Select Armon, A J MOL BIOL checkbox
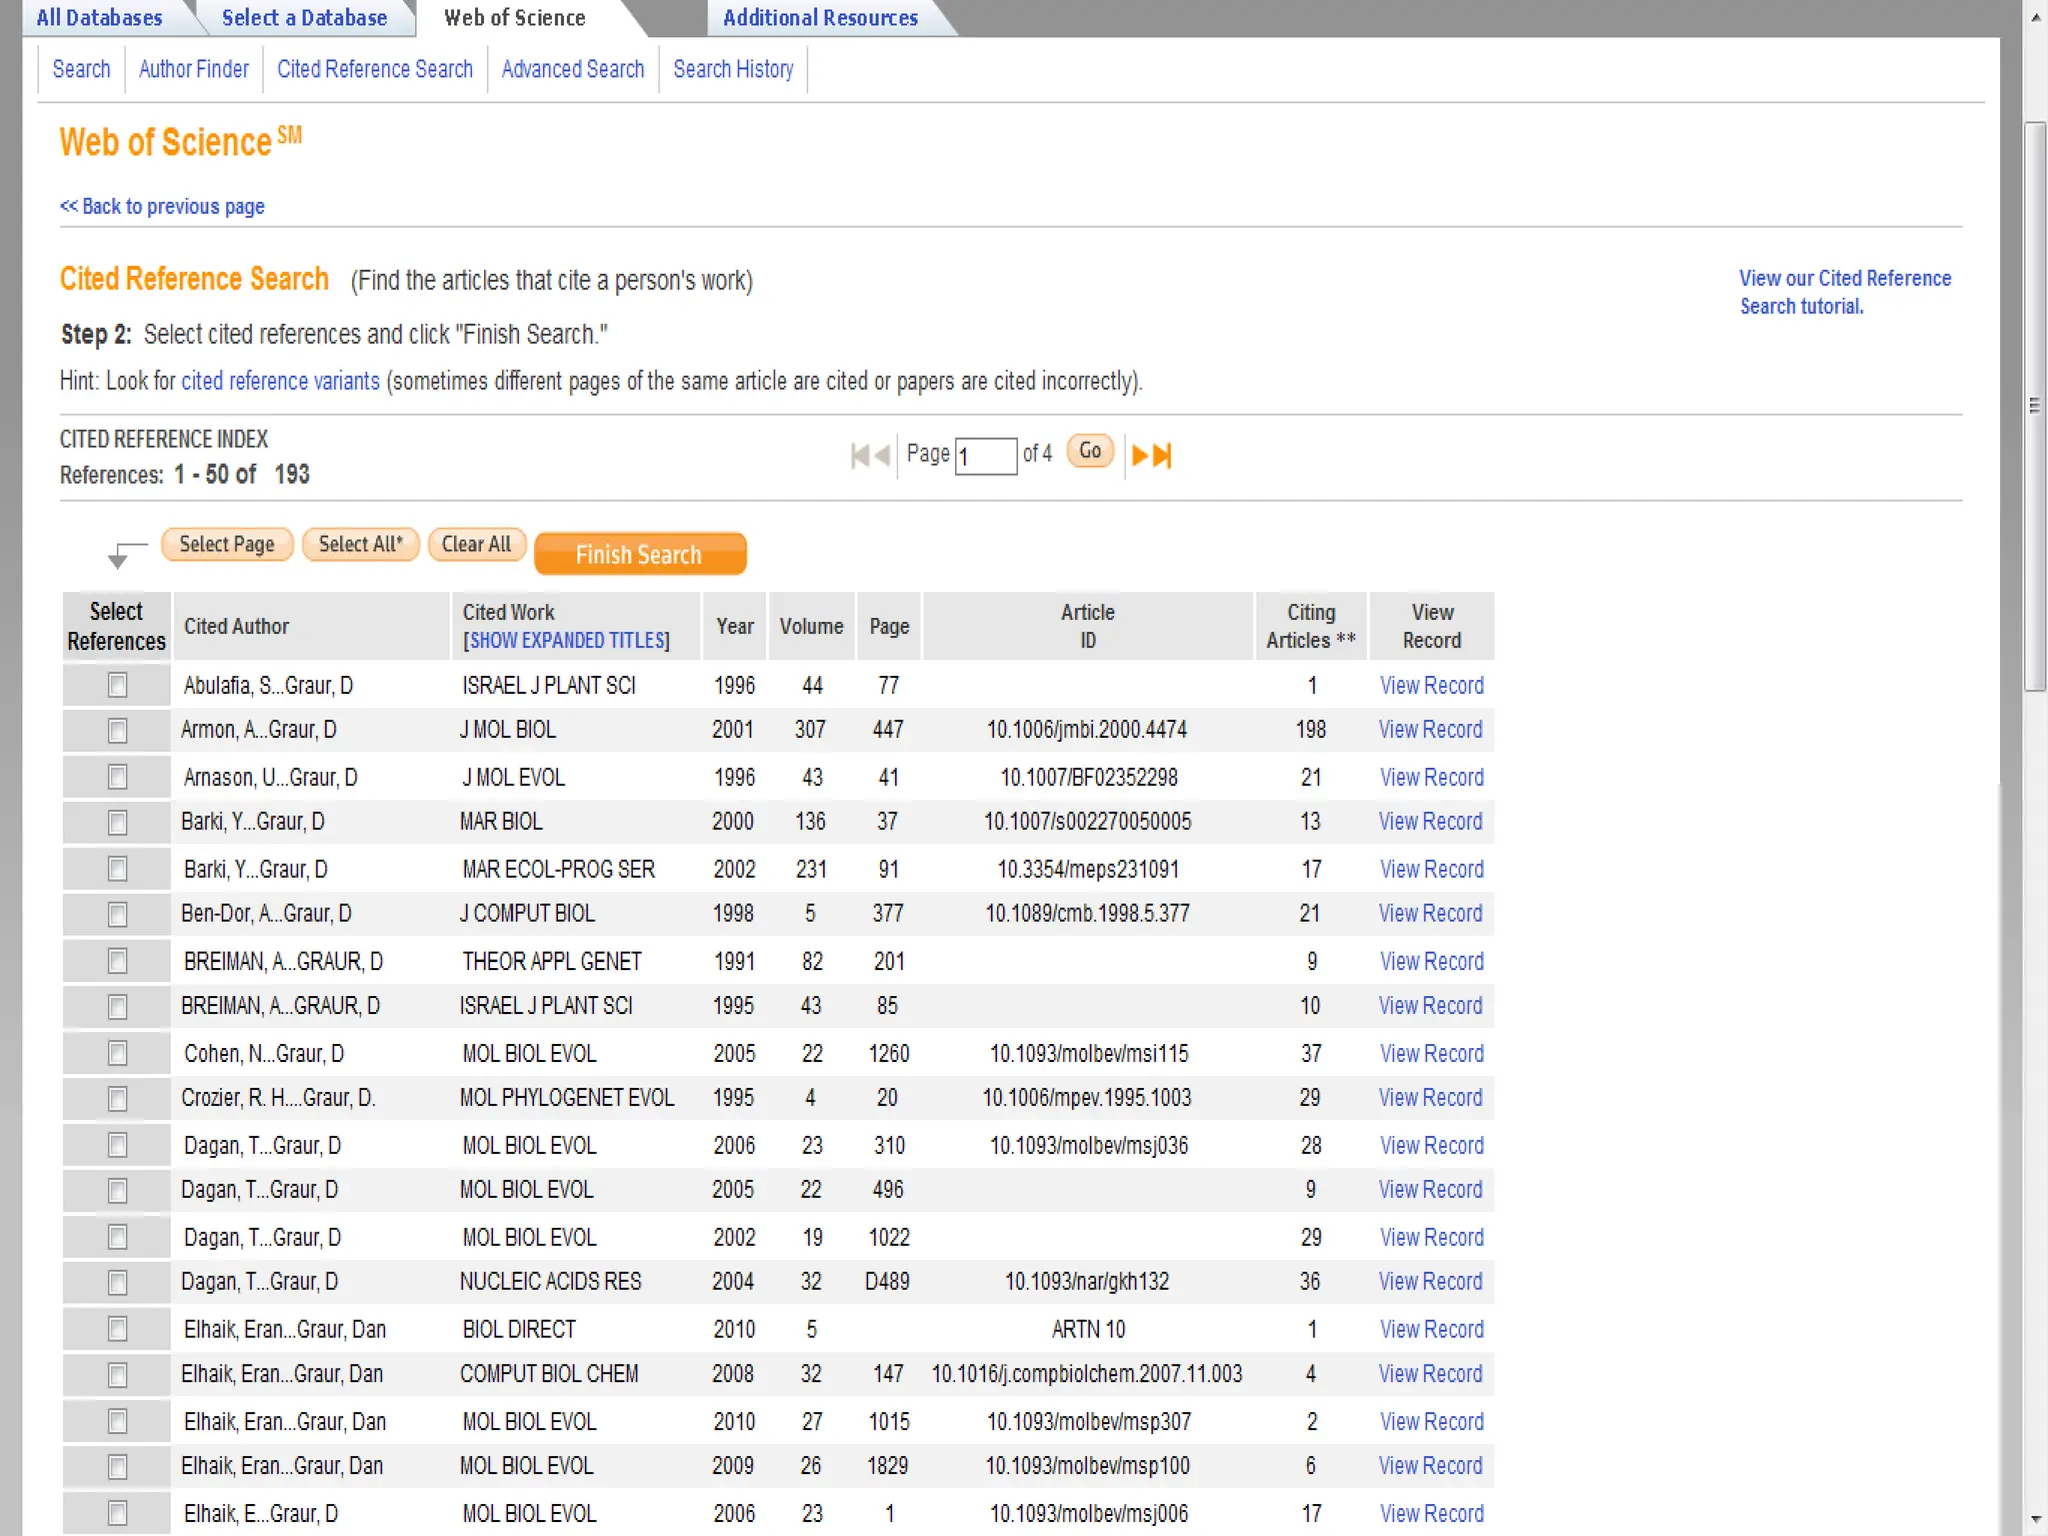 click(117, 730)
